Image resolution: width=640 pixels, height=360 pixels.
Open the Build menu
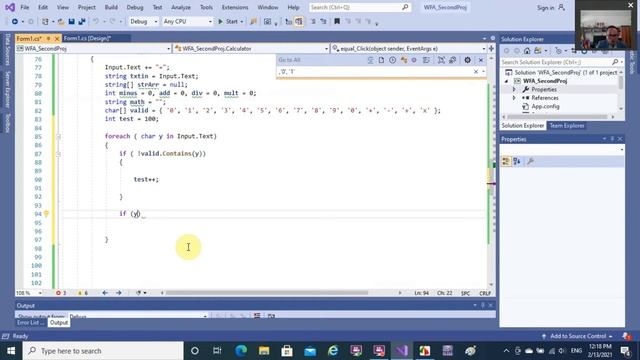111,7
